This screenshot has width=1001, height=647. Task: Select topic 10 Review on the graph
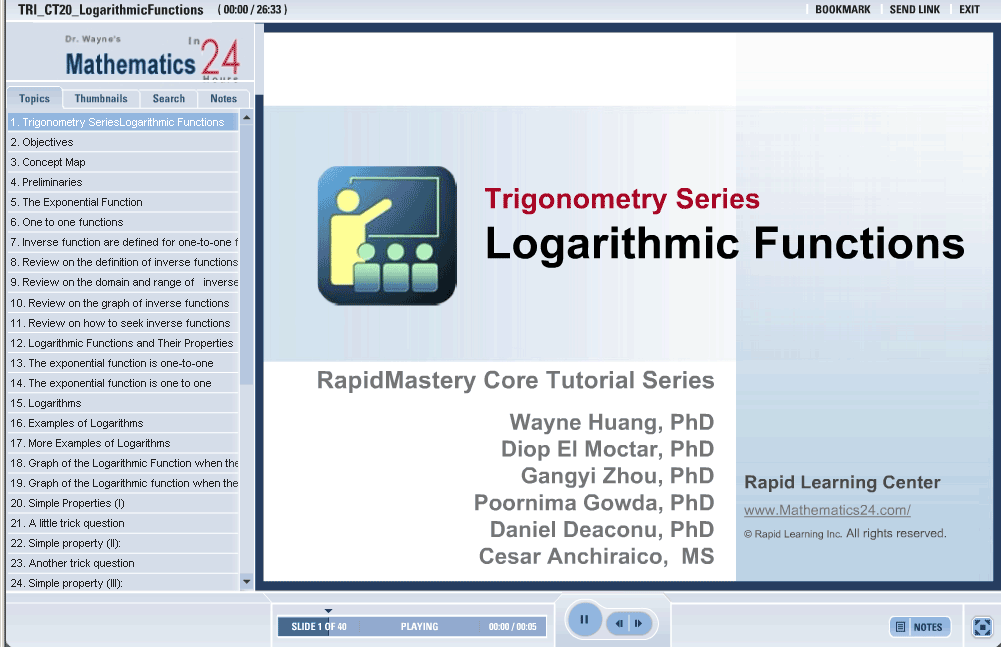pyautogui.click(x=123, y=303)
